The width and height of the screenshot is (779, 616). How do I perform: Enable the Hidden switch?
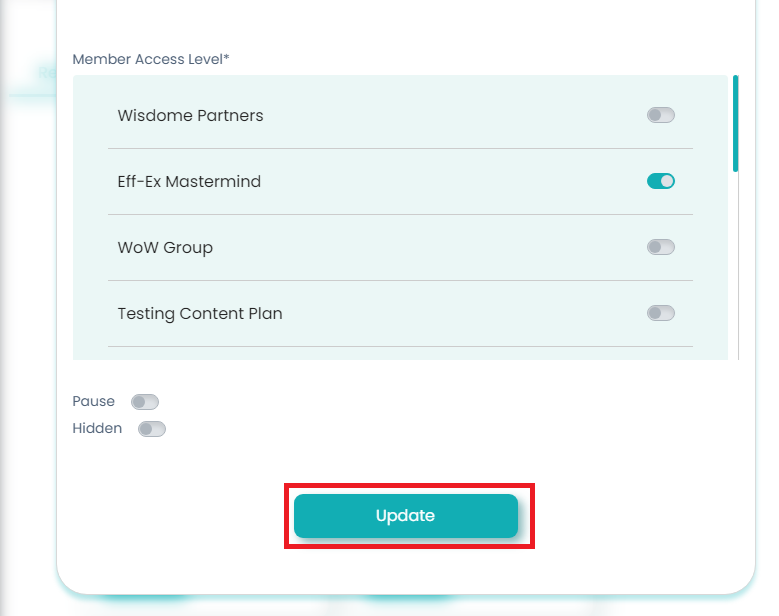pos(152,429)
